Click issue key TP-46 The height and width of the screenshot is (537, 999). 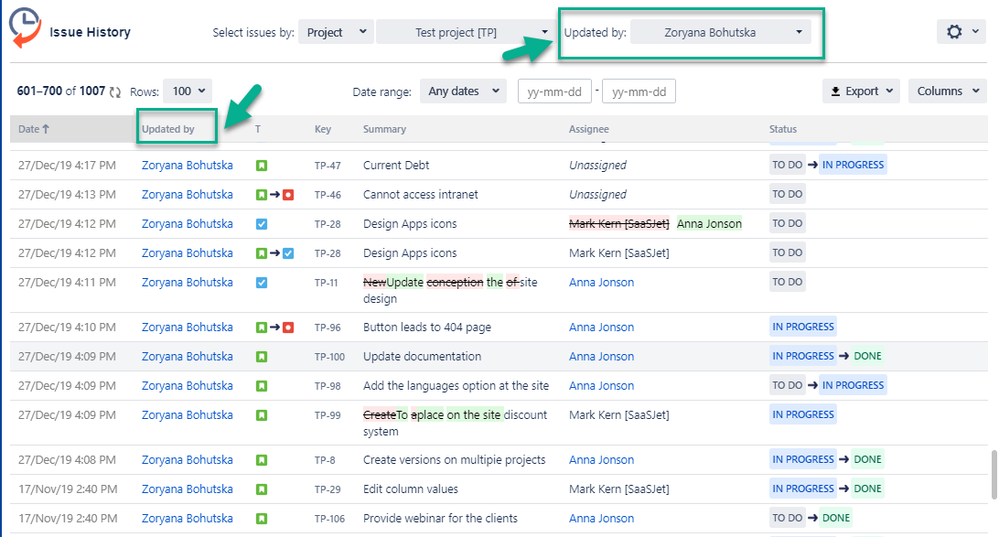(x=327, y=195)
